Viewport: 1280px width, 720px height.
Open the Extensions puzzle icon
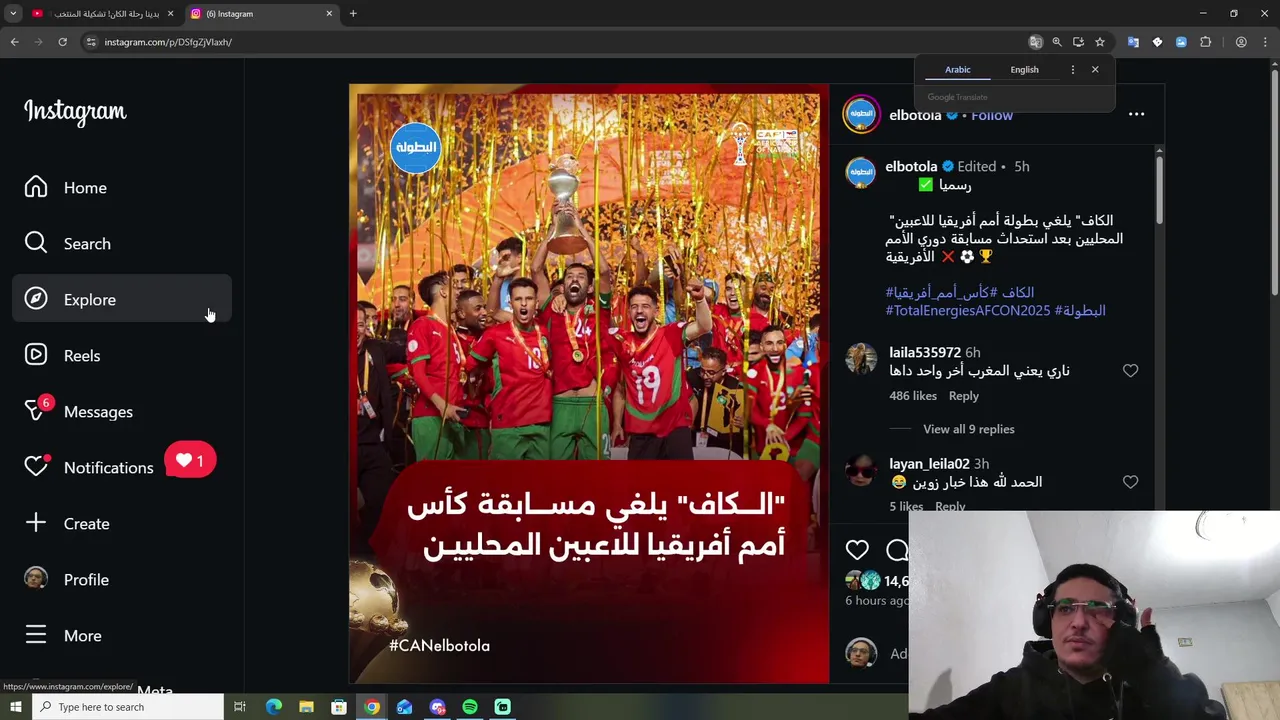coord(1205,42)
